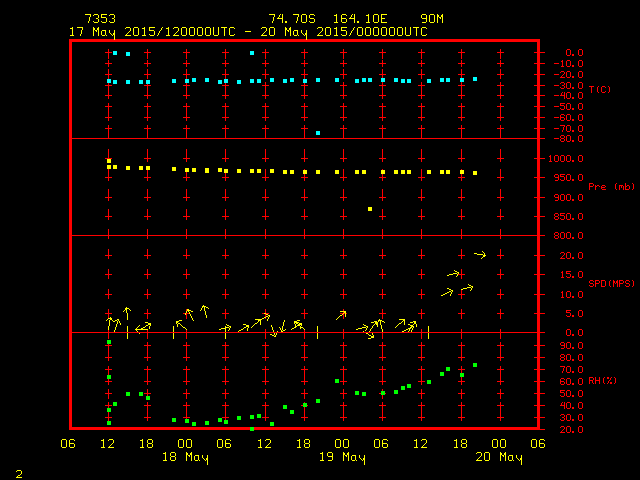The image size is (640, 480).
Task: Select the 90M elevation label
Action: (x=433, y=19)
